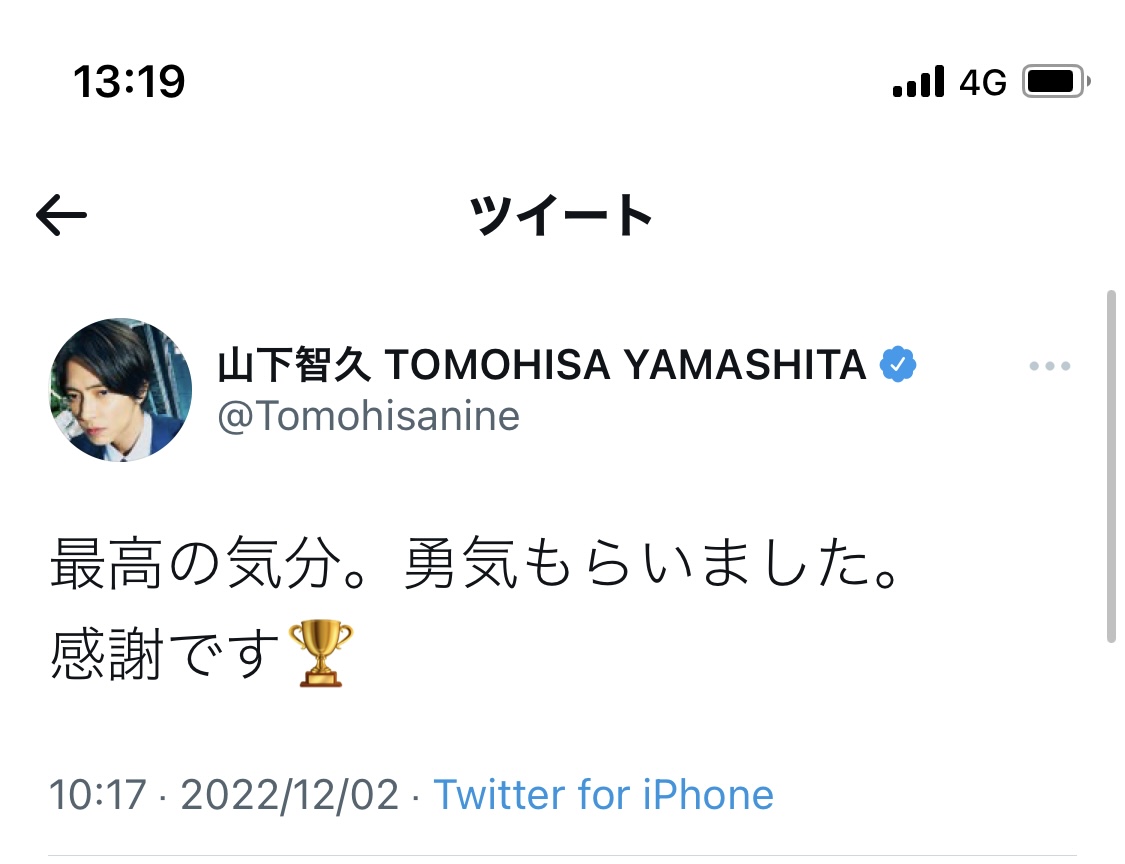
Task: Click the TOMOHISA YAMASHITA name text
Action: (x=625, y=367)
